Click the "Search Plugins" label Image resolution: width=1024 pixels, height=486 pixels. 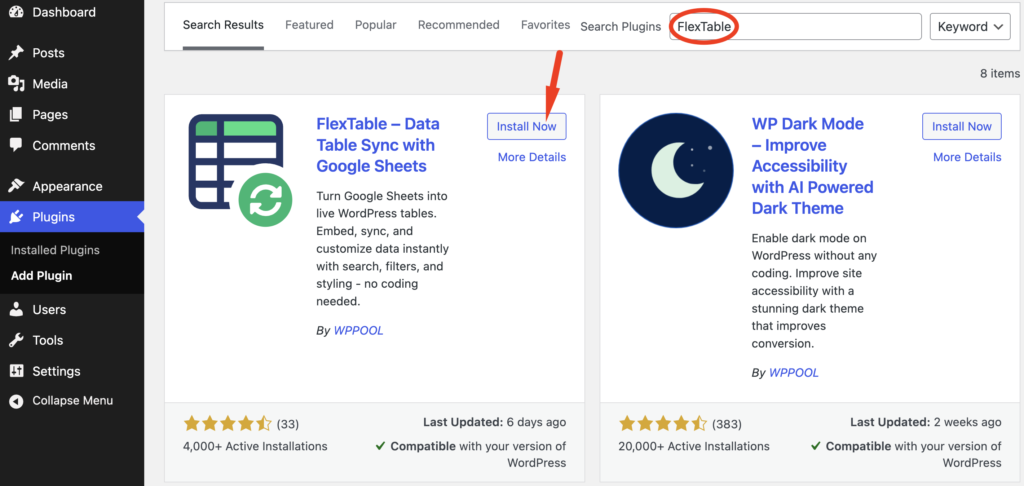620,27
